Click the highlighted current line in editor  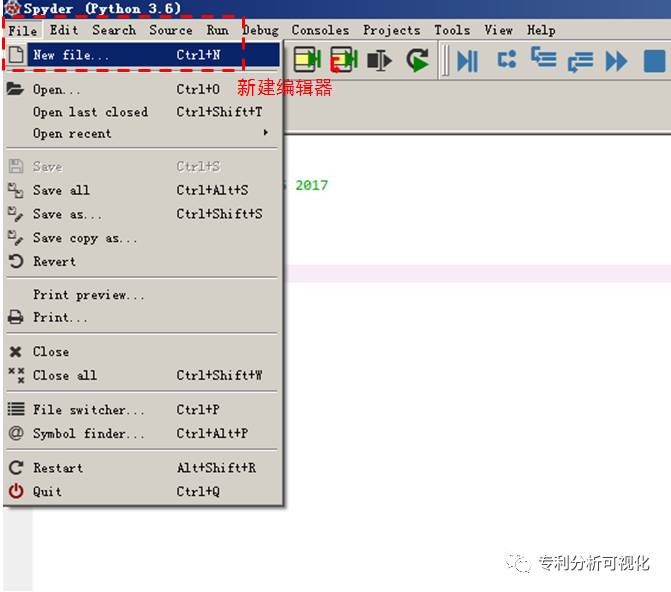click(x=477, y=273)
